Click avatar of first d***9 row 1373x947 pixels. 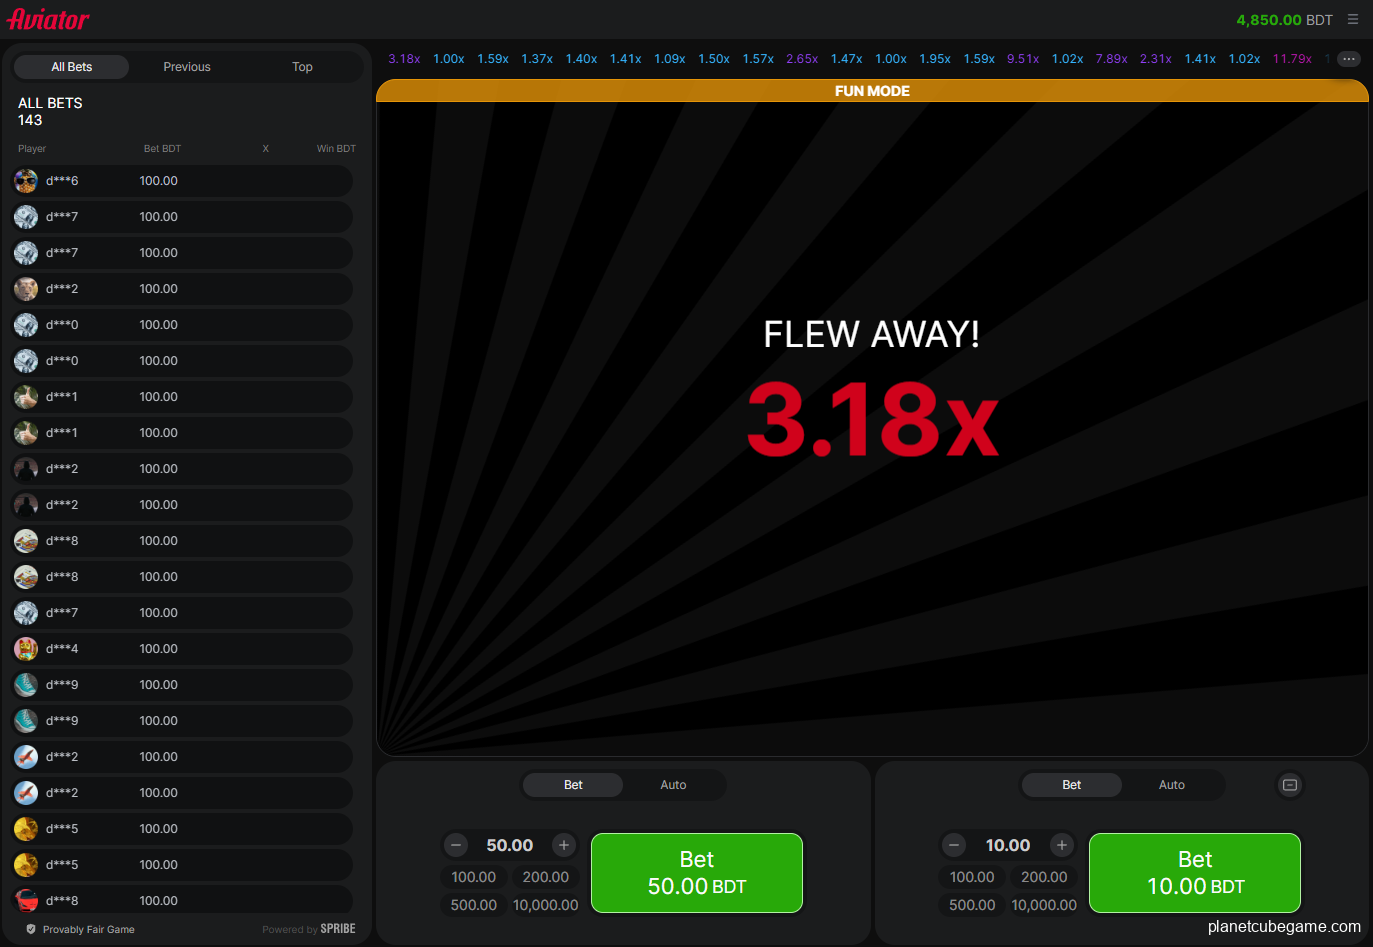pyautogui.click(x=26, y=685)
